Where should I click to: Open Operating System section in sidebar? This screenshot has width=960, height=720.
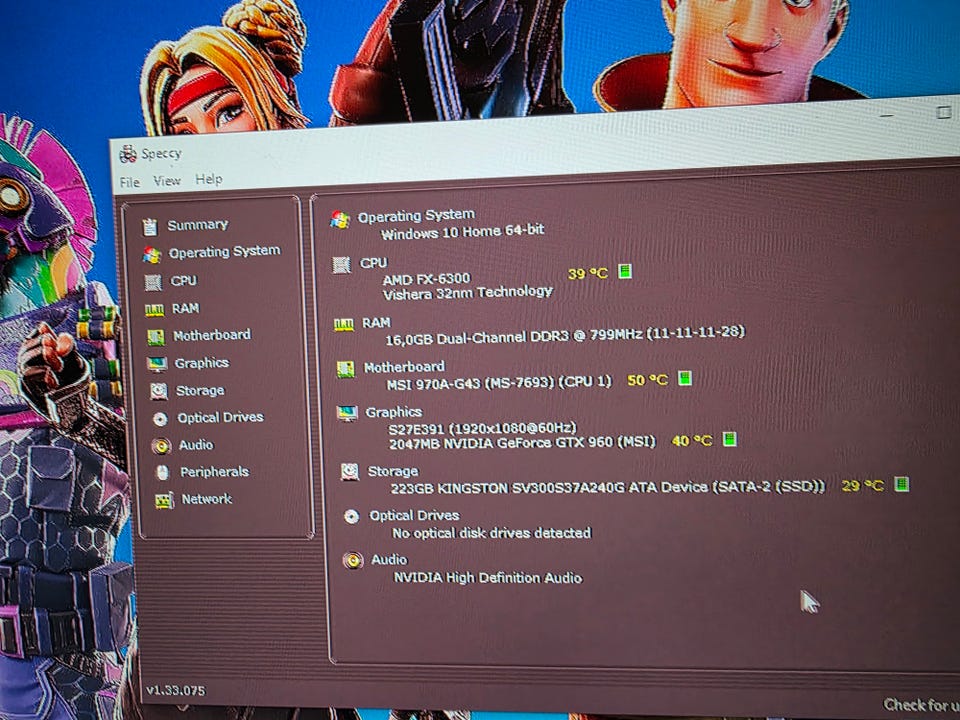[225, 252]
